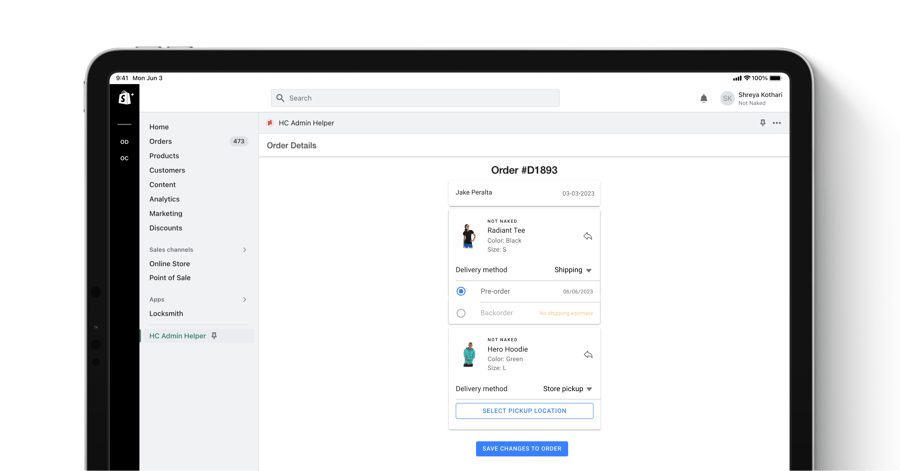Go to Home in sidebar
Viewport: 900px width, 471px height.
click(x=159, y=127)
